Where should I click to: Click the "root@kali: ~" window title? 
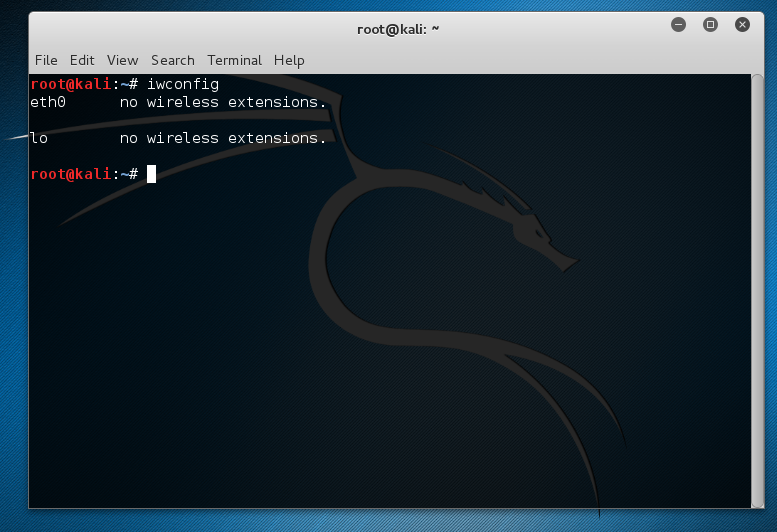pyautogui.click(x=398, y=28)
